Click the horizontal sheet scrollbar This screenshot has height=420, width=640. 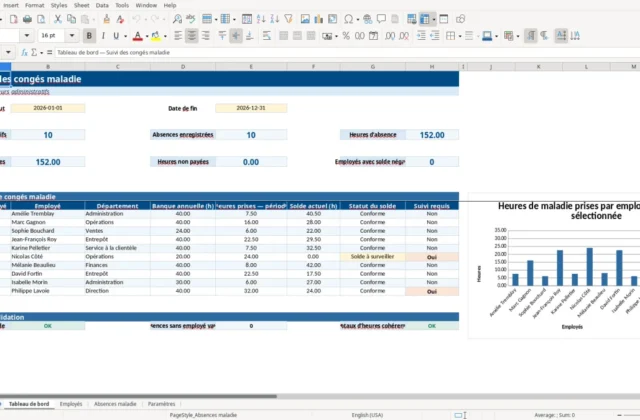(138, 396)
